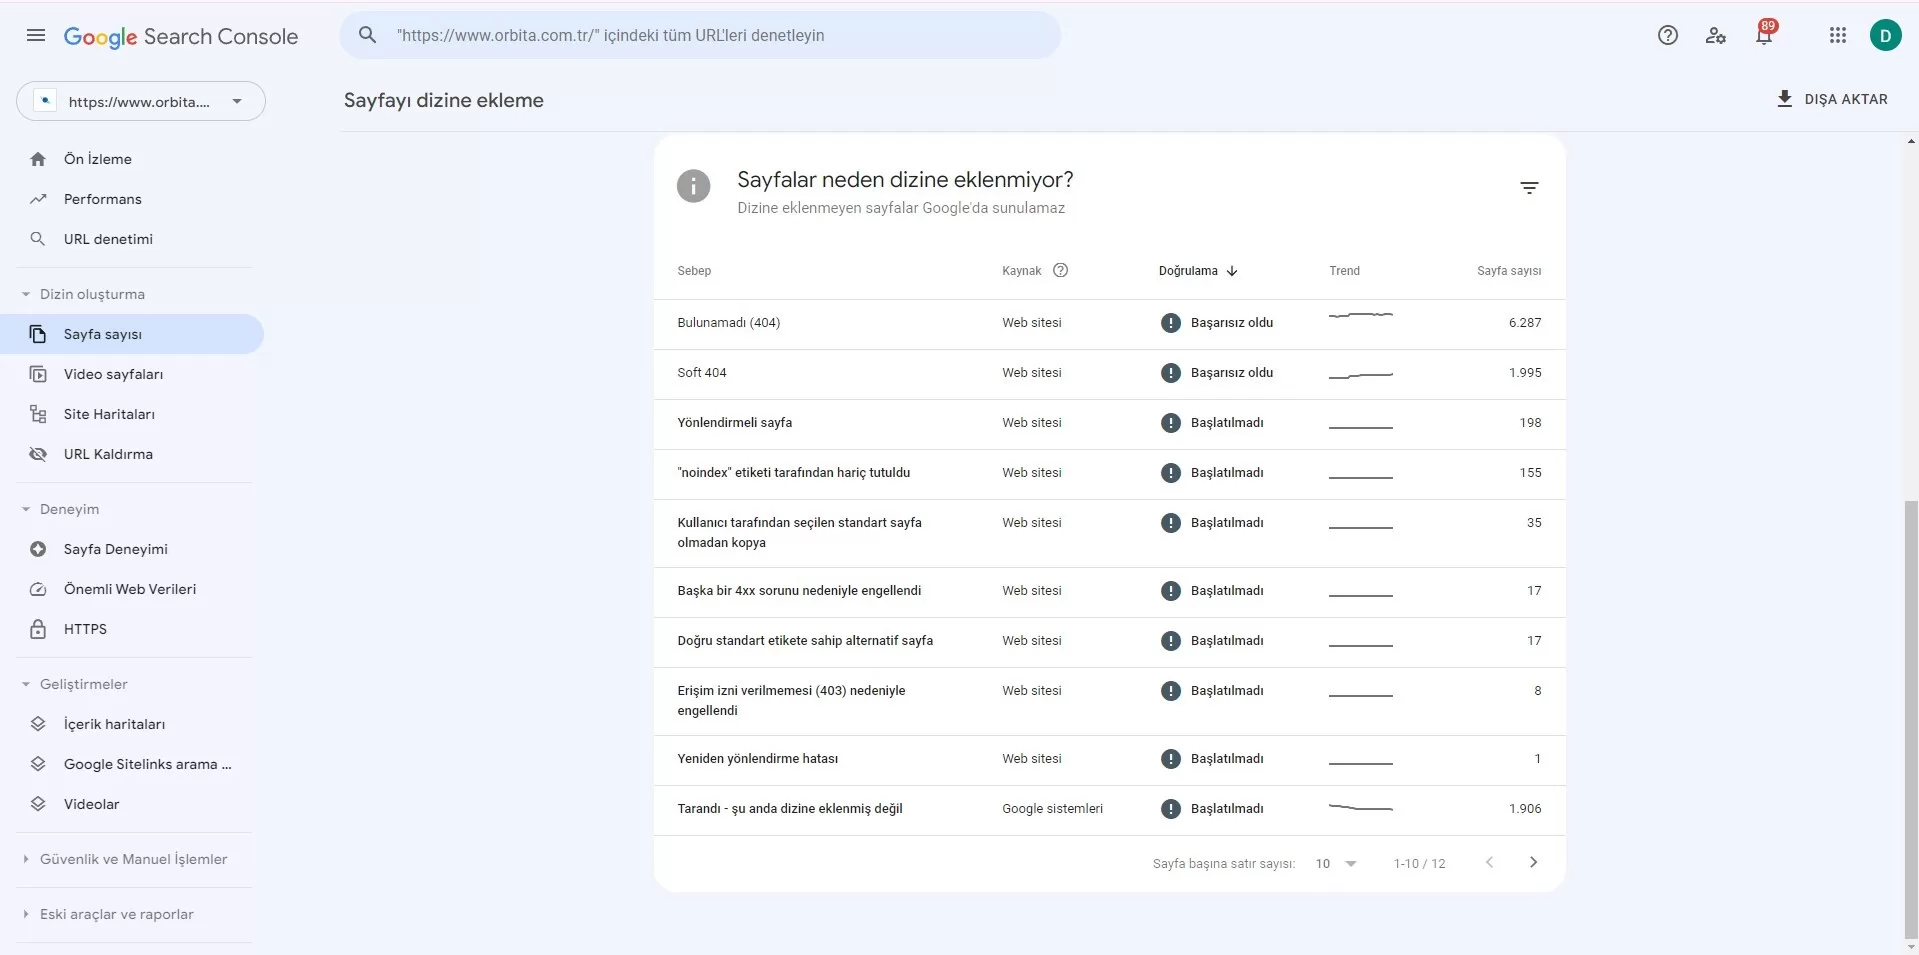Screen dimensions: 1919x955
Task: Click the search magnifier icon
Action: pyautogui.click(x=368, y=35)
